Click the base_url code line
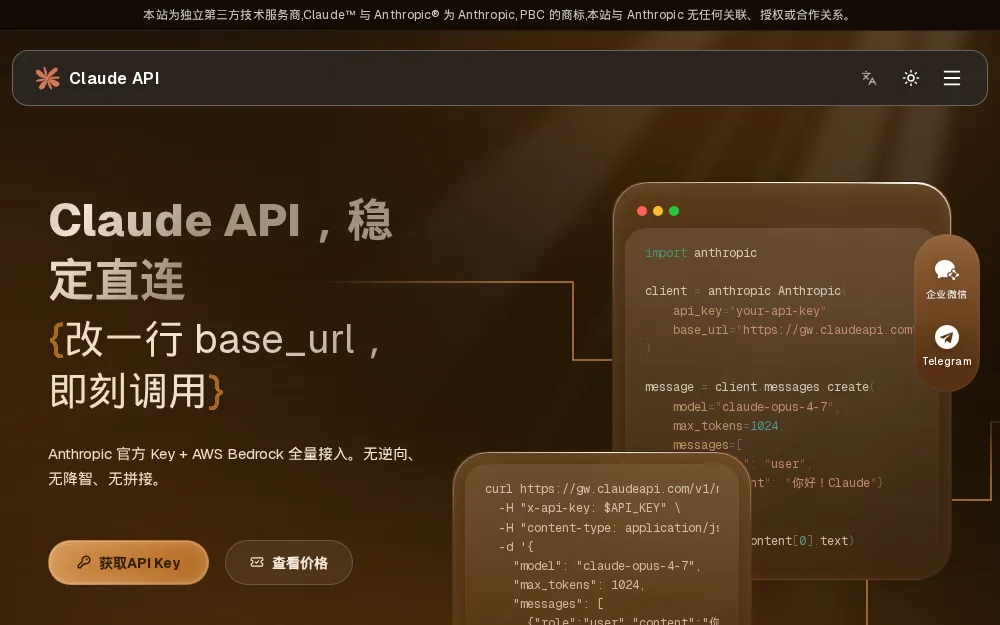 (793, 330)
